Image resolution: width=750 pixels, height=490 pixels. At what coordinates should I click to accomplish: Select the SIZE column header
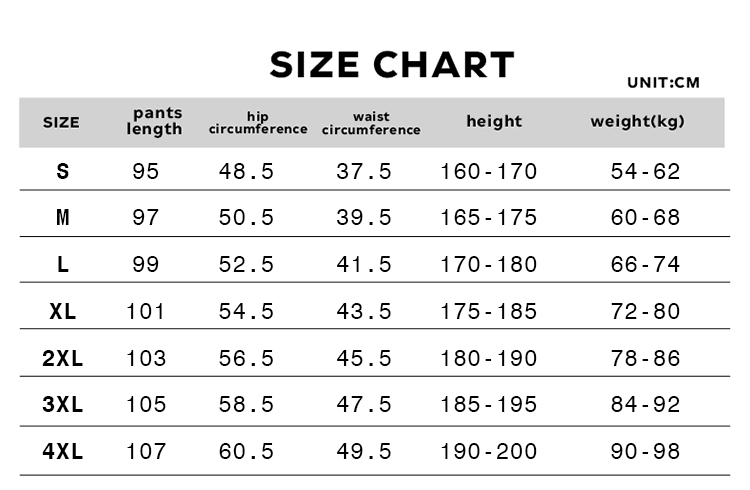click(61, 122)
